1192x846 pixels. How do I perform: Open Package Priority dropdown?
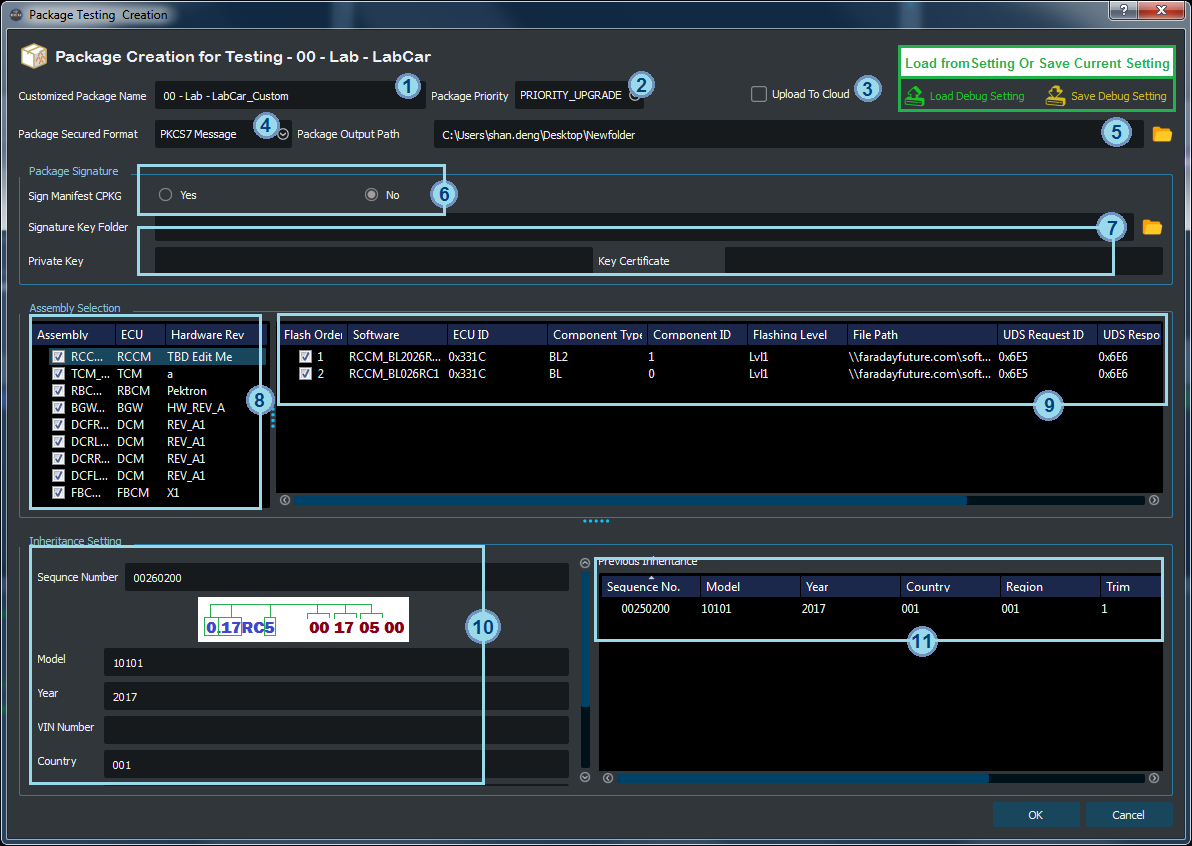(634, 96)
